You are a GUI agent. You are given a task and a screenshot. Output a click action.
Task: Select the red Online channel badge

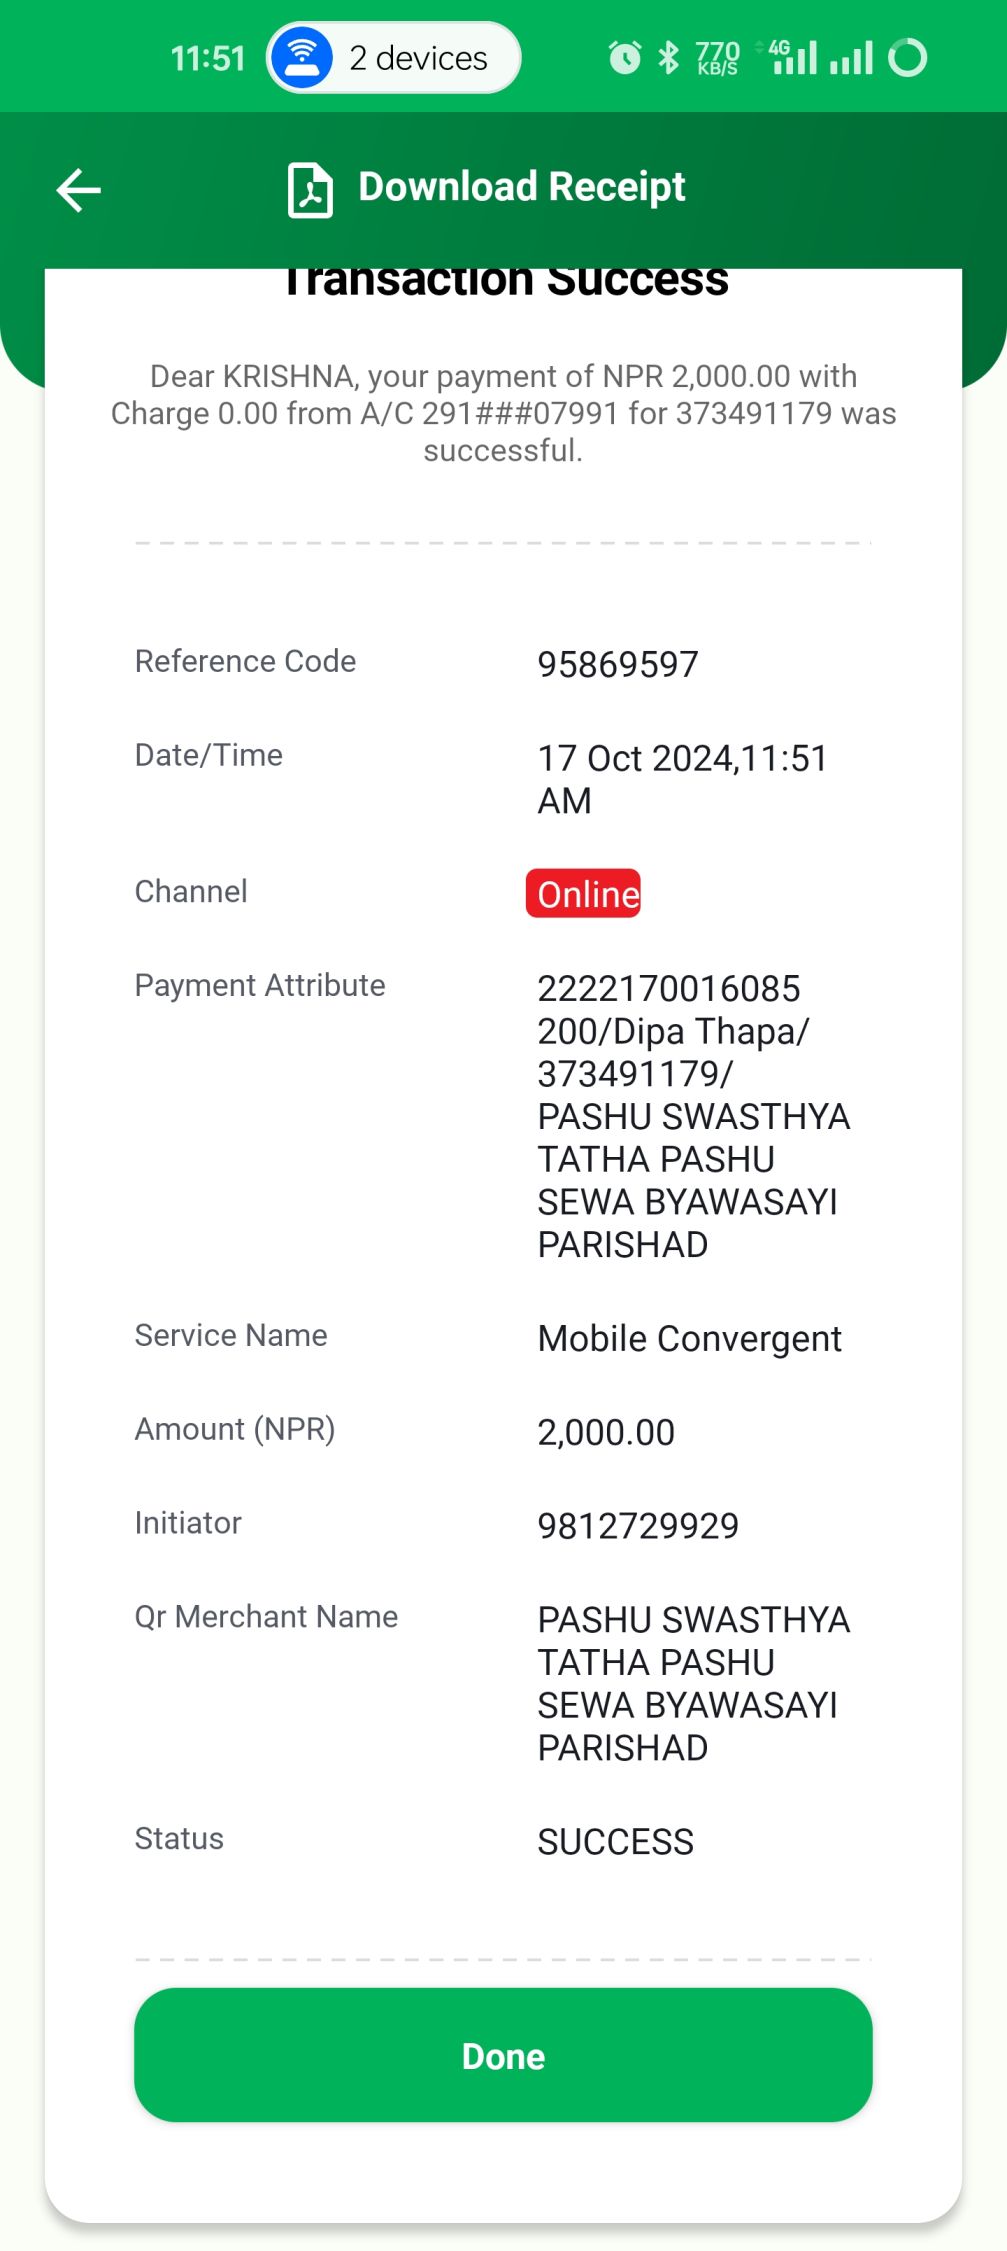tap(584, 893)
